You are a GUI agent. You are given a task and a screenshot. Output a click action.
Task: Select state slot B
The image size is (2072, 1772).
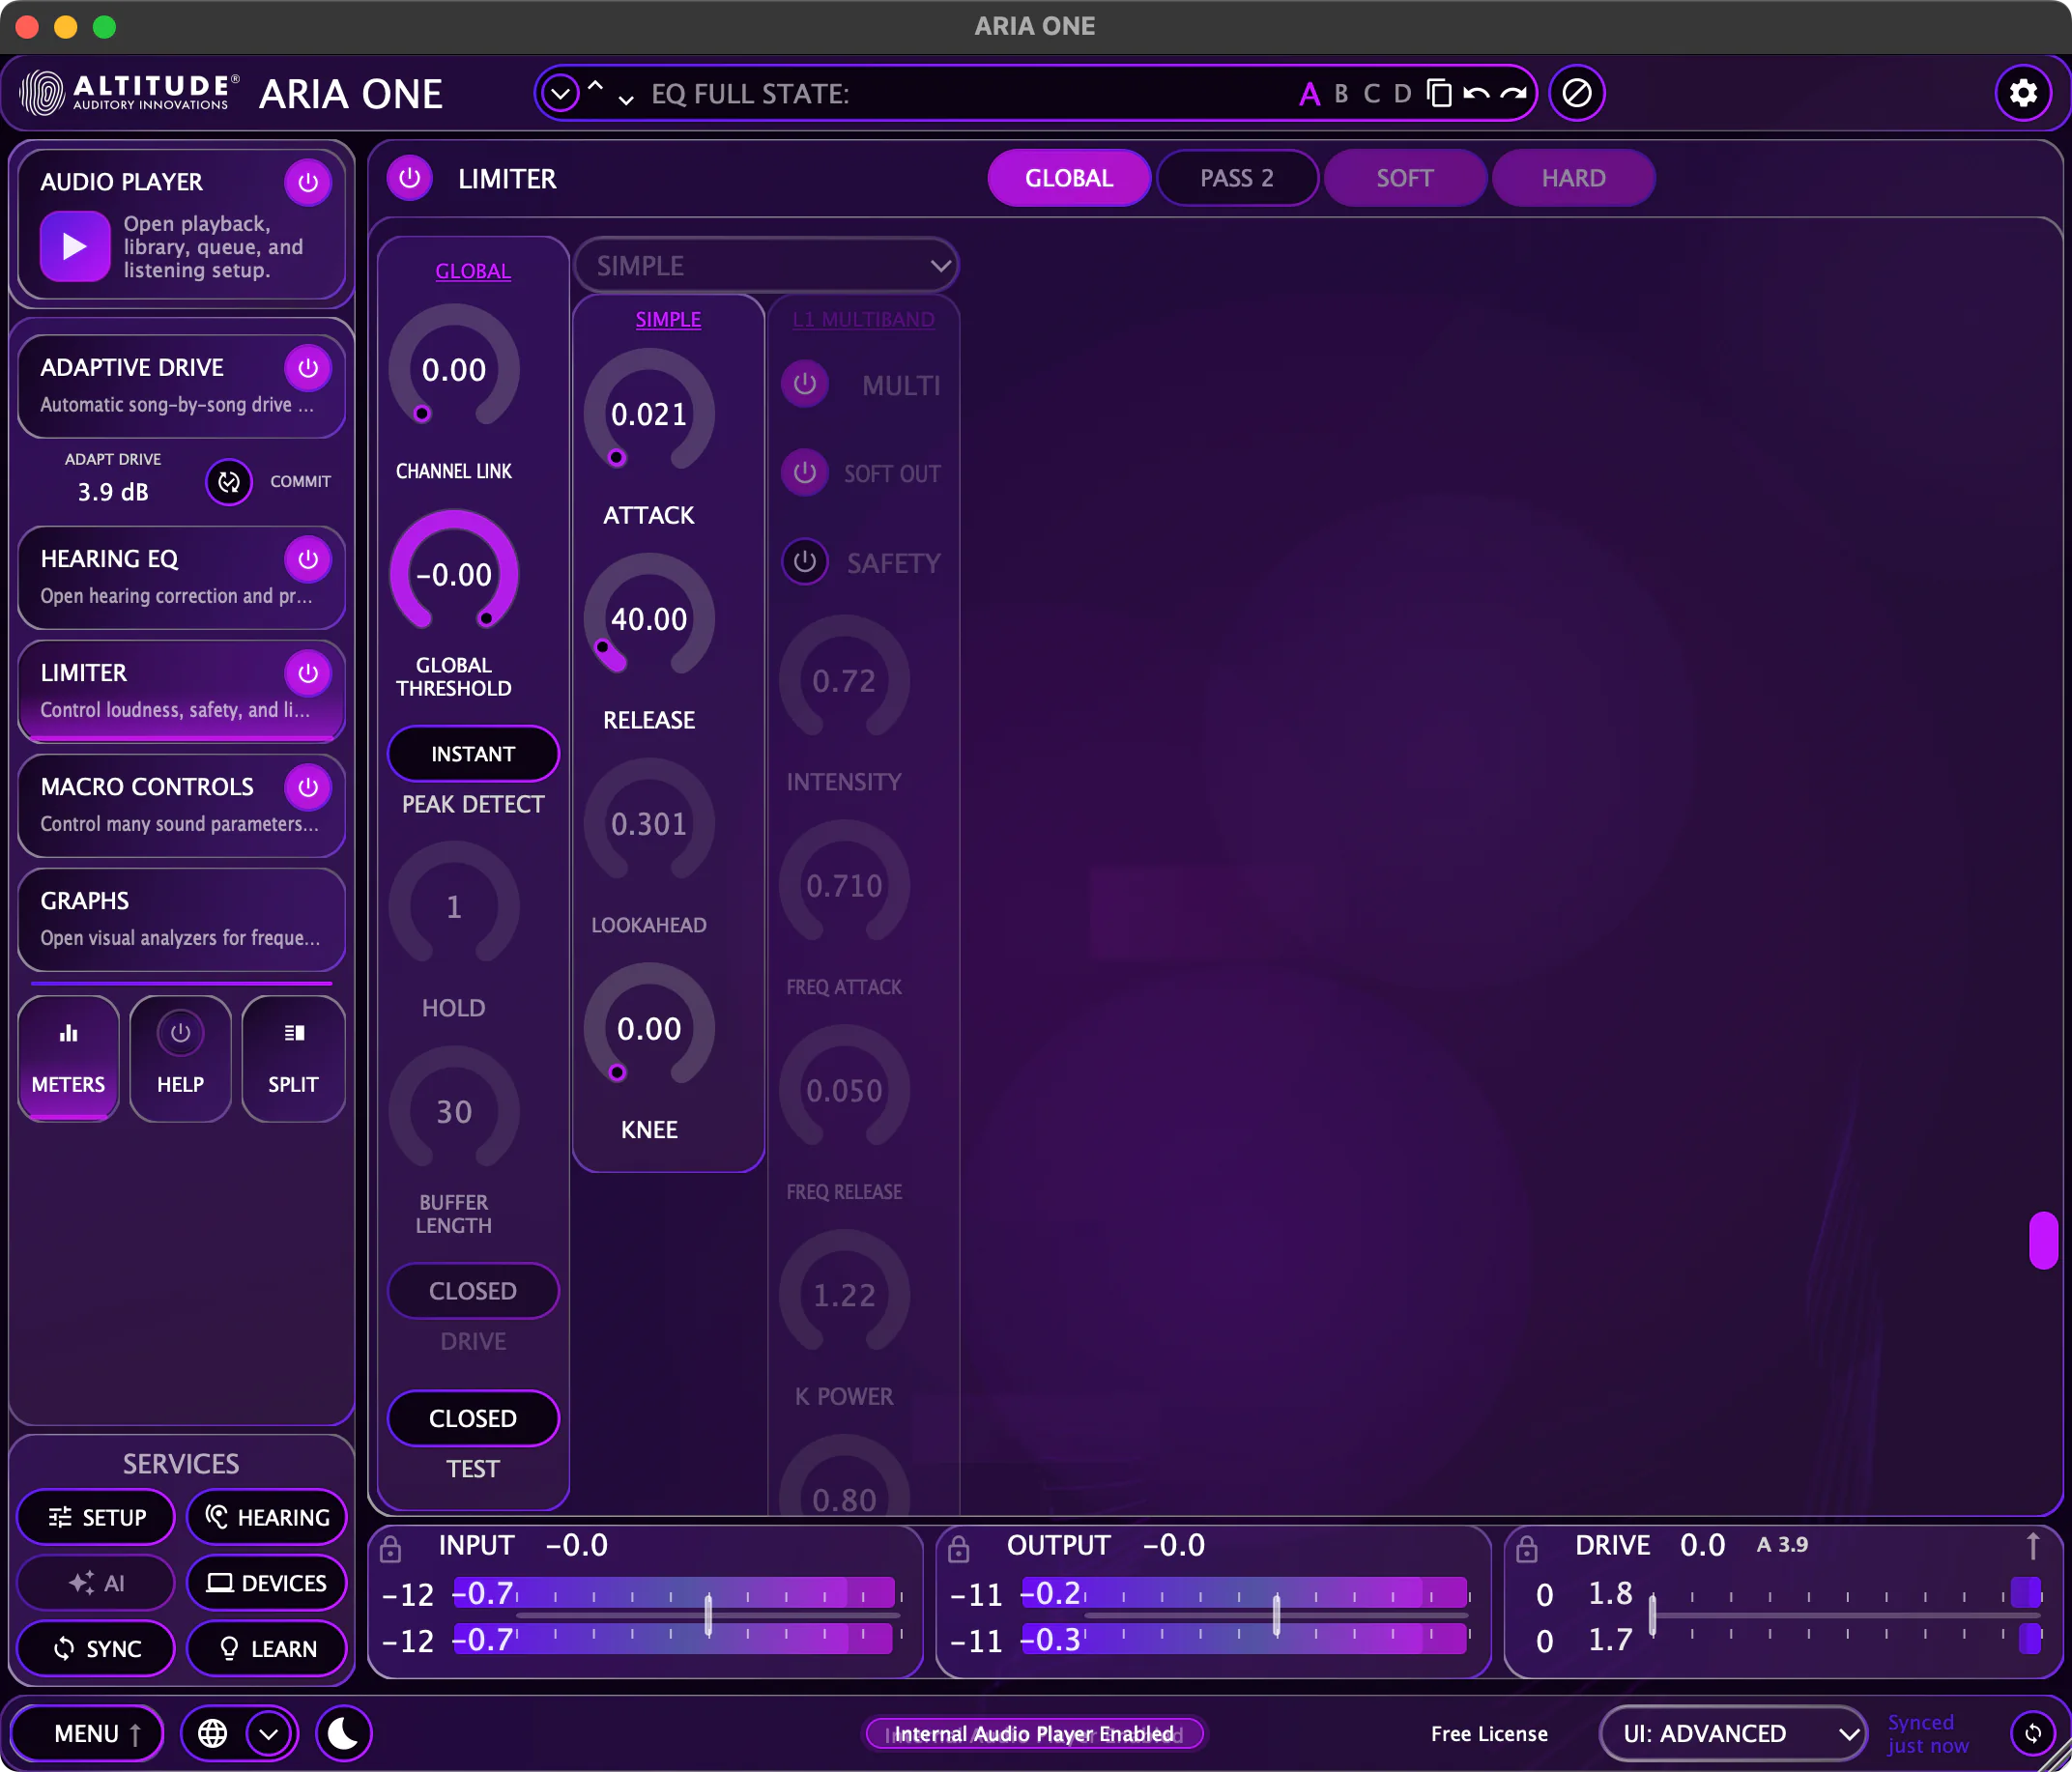click(x=1341, y=94)
